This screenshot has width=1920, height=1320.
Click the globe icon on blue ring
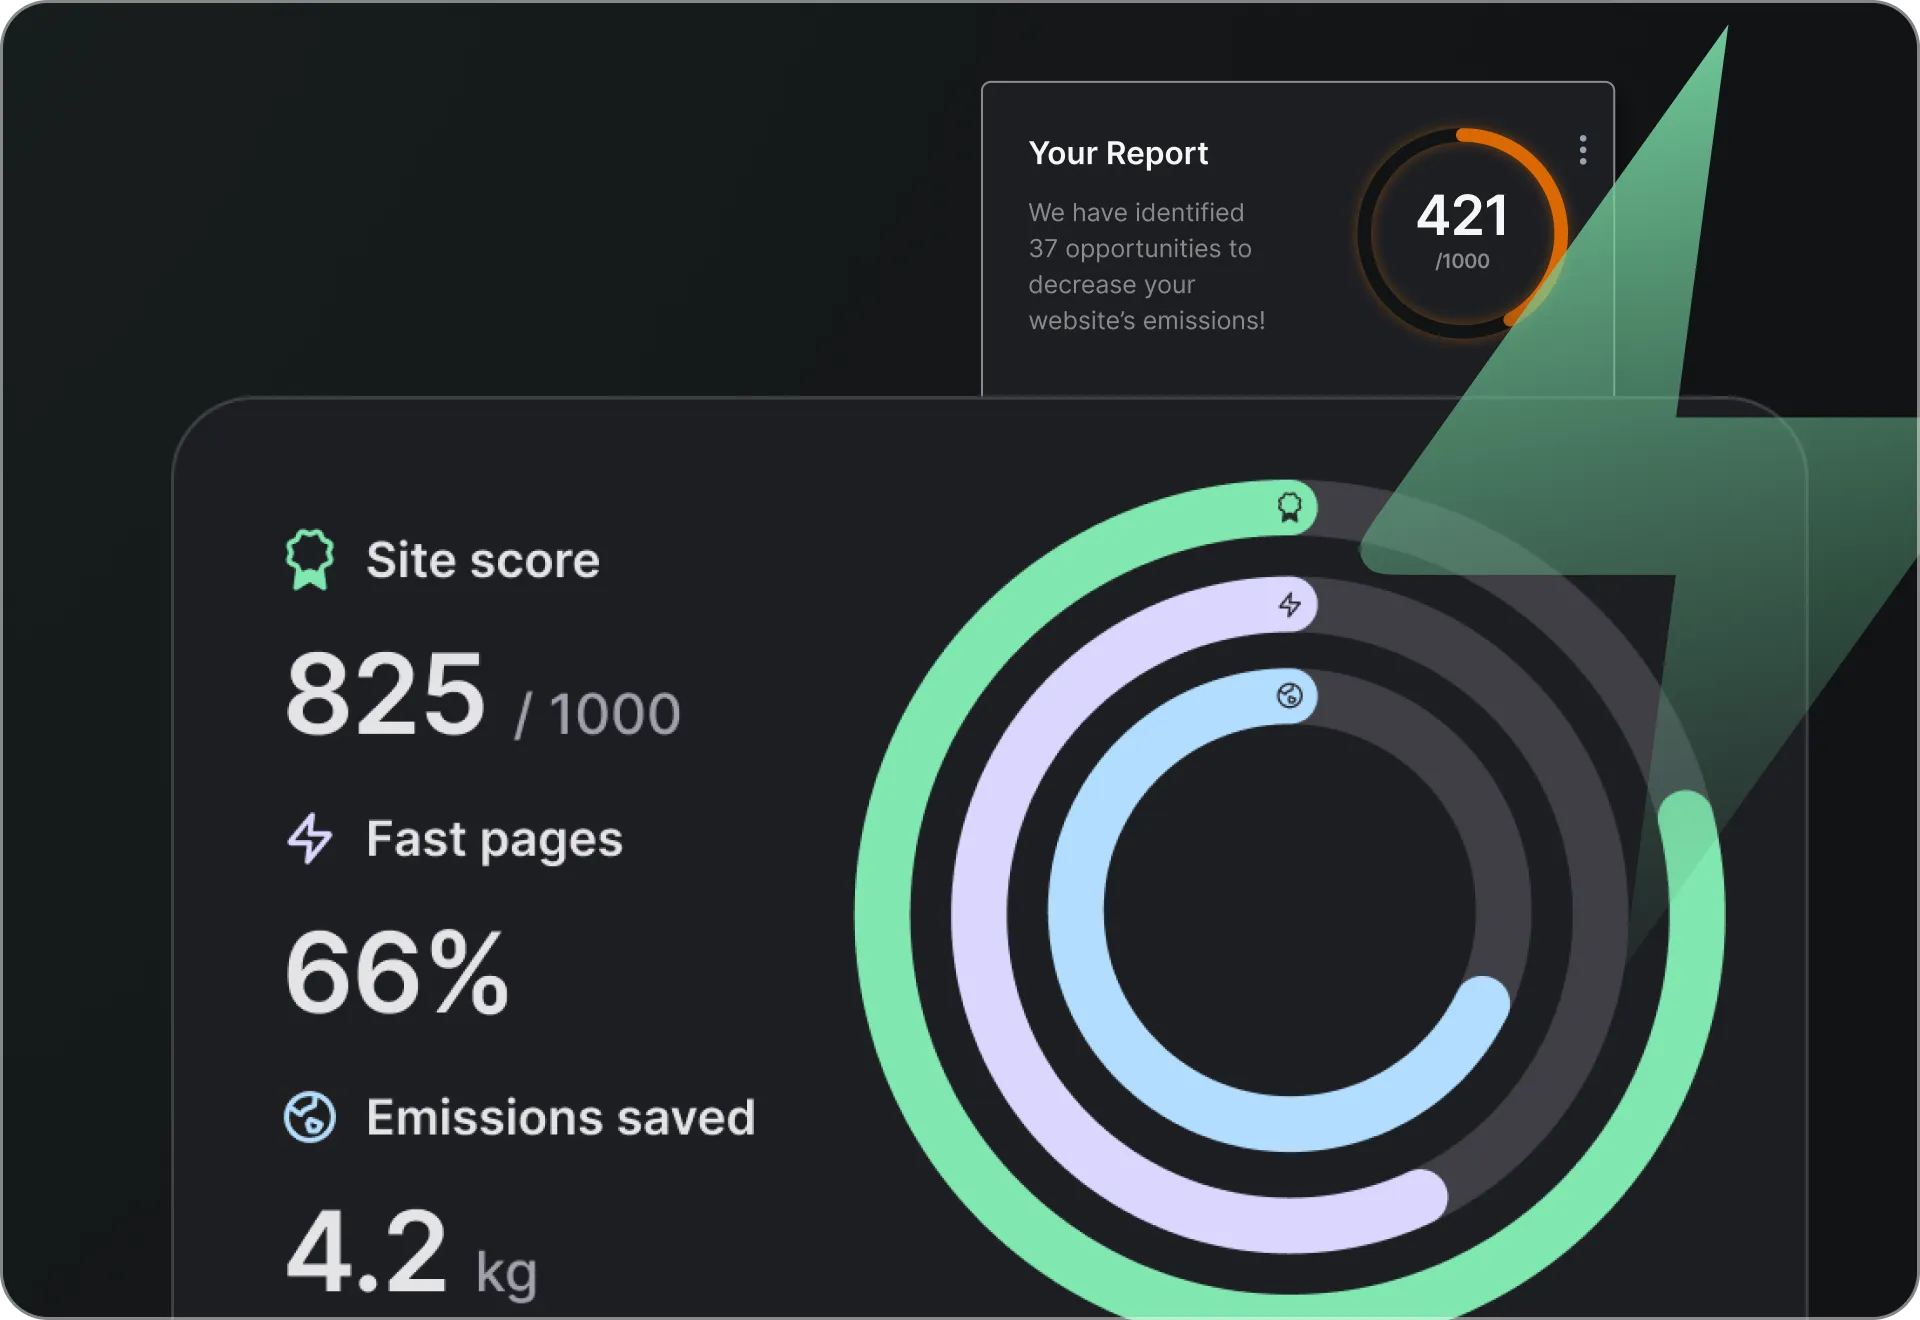(x=1289, y=695)
